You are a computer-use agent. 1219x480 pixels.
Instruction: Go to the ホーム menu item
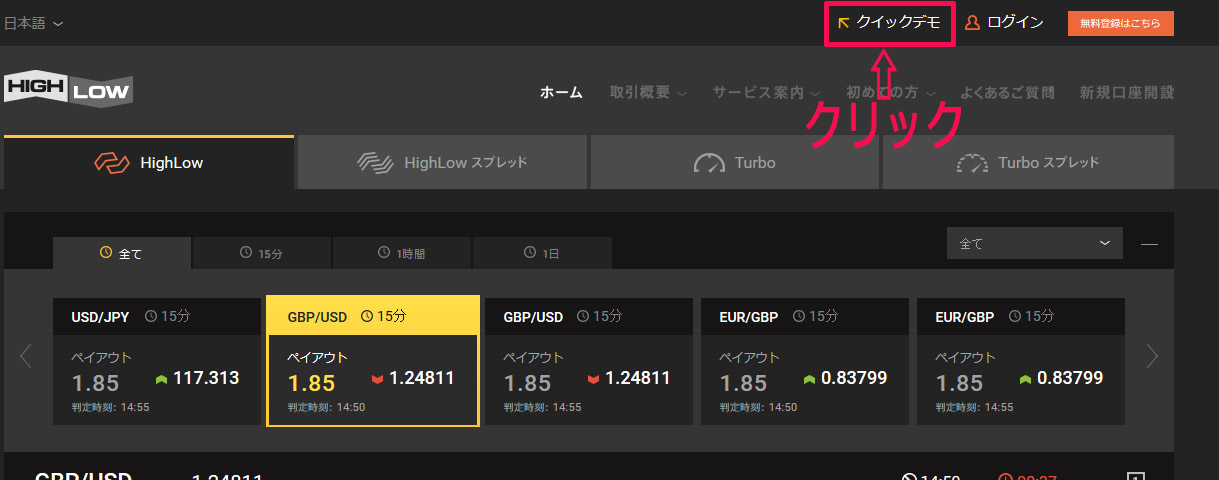[561, 92]
